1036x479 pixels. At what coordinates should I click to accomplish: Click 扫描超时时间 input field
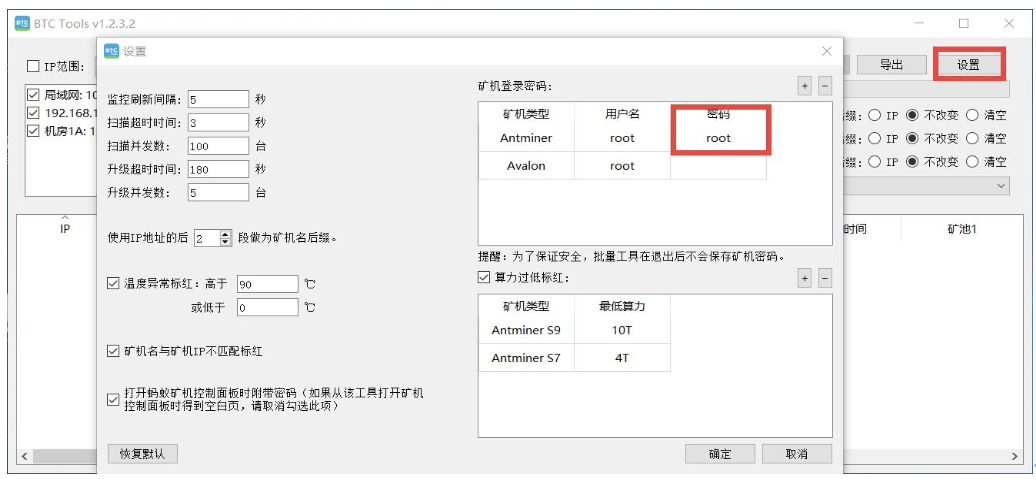click(x=218, y=122)
